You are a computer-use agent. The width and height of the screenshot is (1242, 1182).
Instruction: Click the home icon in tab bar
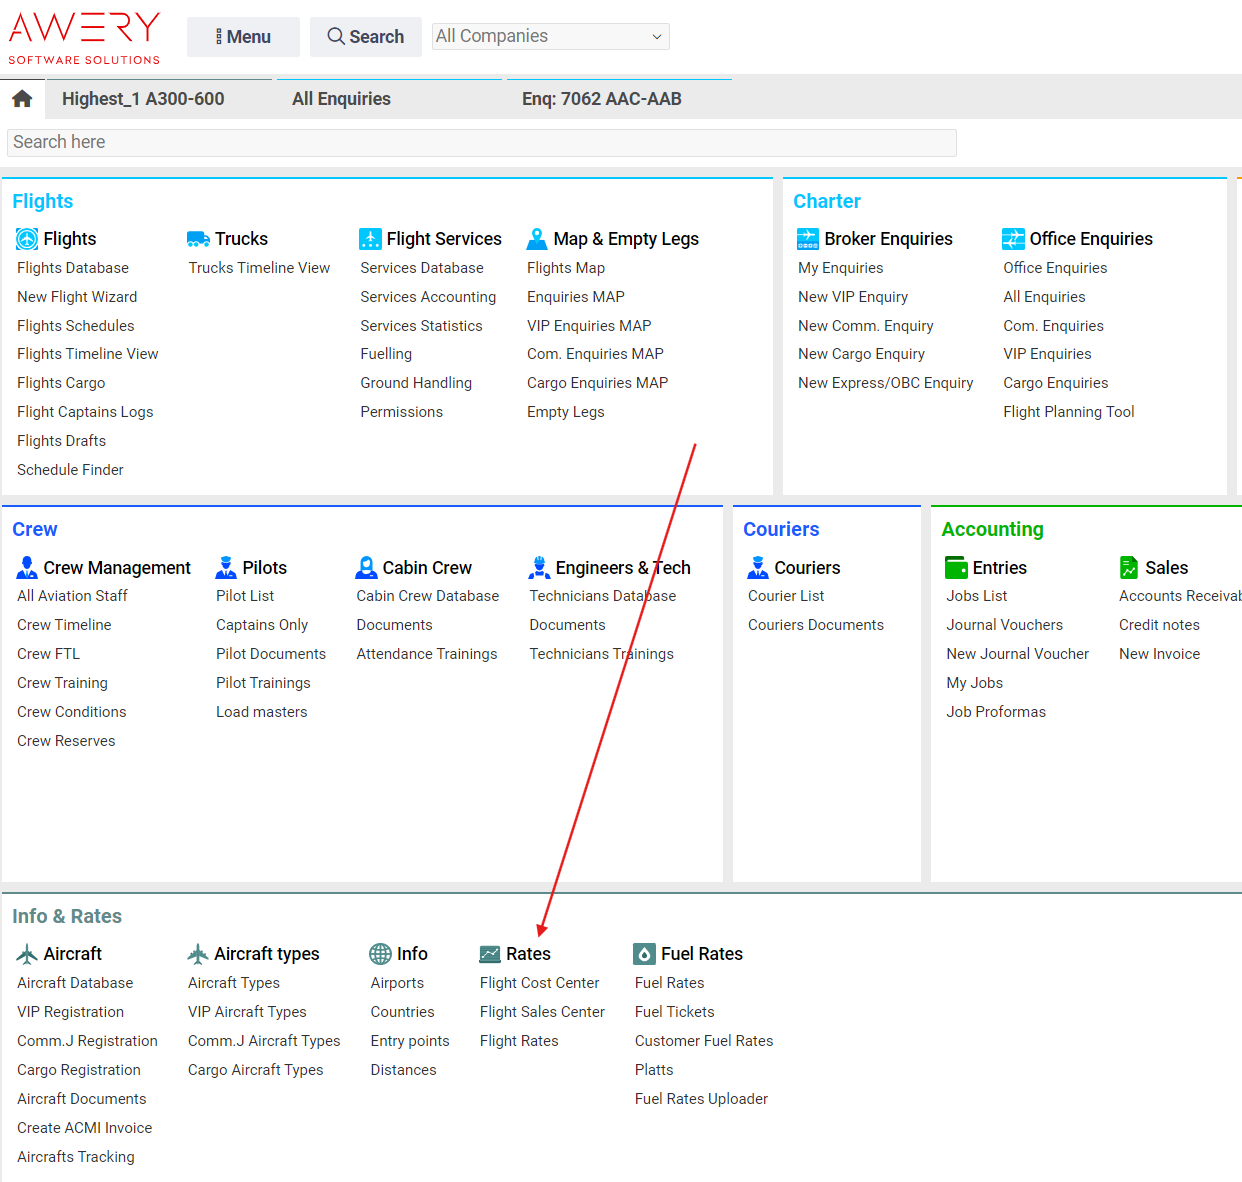(x=22, y=99)
